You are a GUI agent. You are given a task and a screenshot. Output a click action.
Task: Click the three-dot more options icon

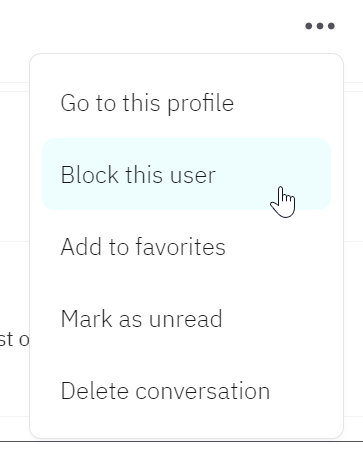click(x=320, y=26)
